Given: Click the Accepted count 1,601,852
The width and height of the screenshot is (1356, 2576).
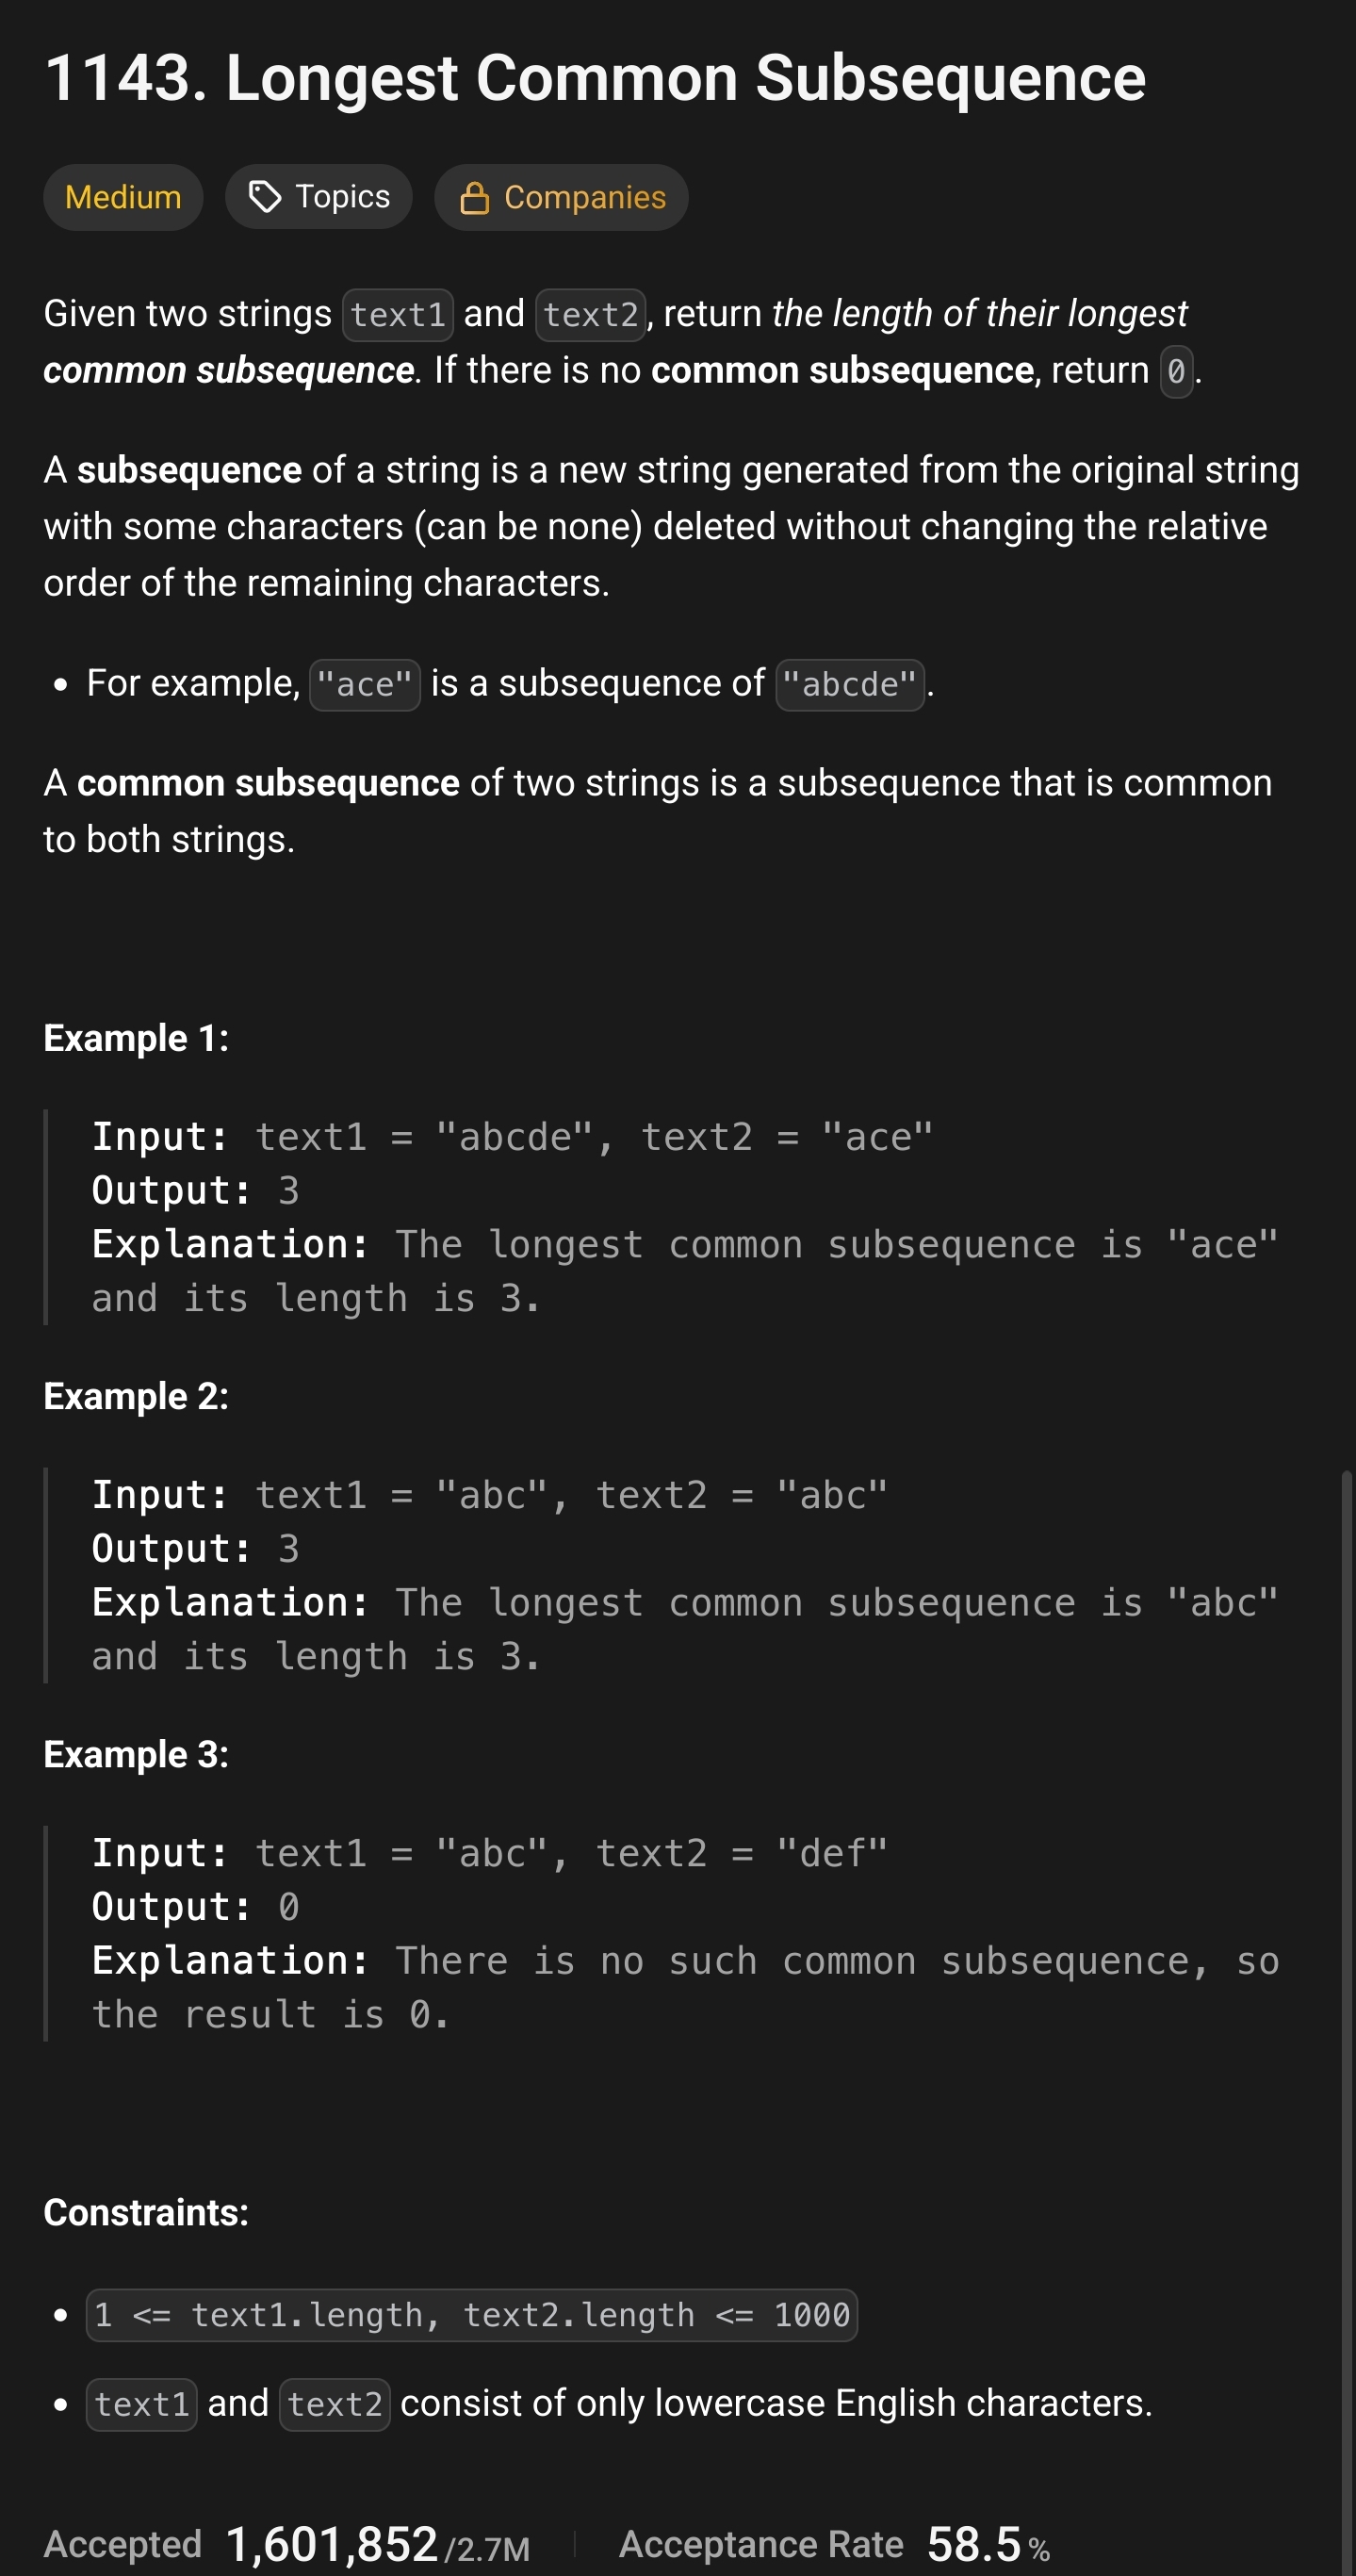Looking at the screenshot, I should coord(331,2543).
